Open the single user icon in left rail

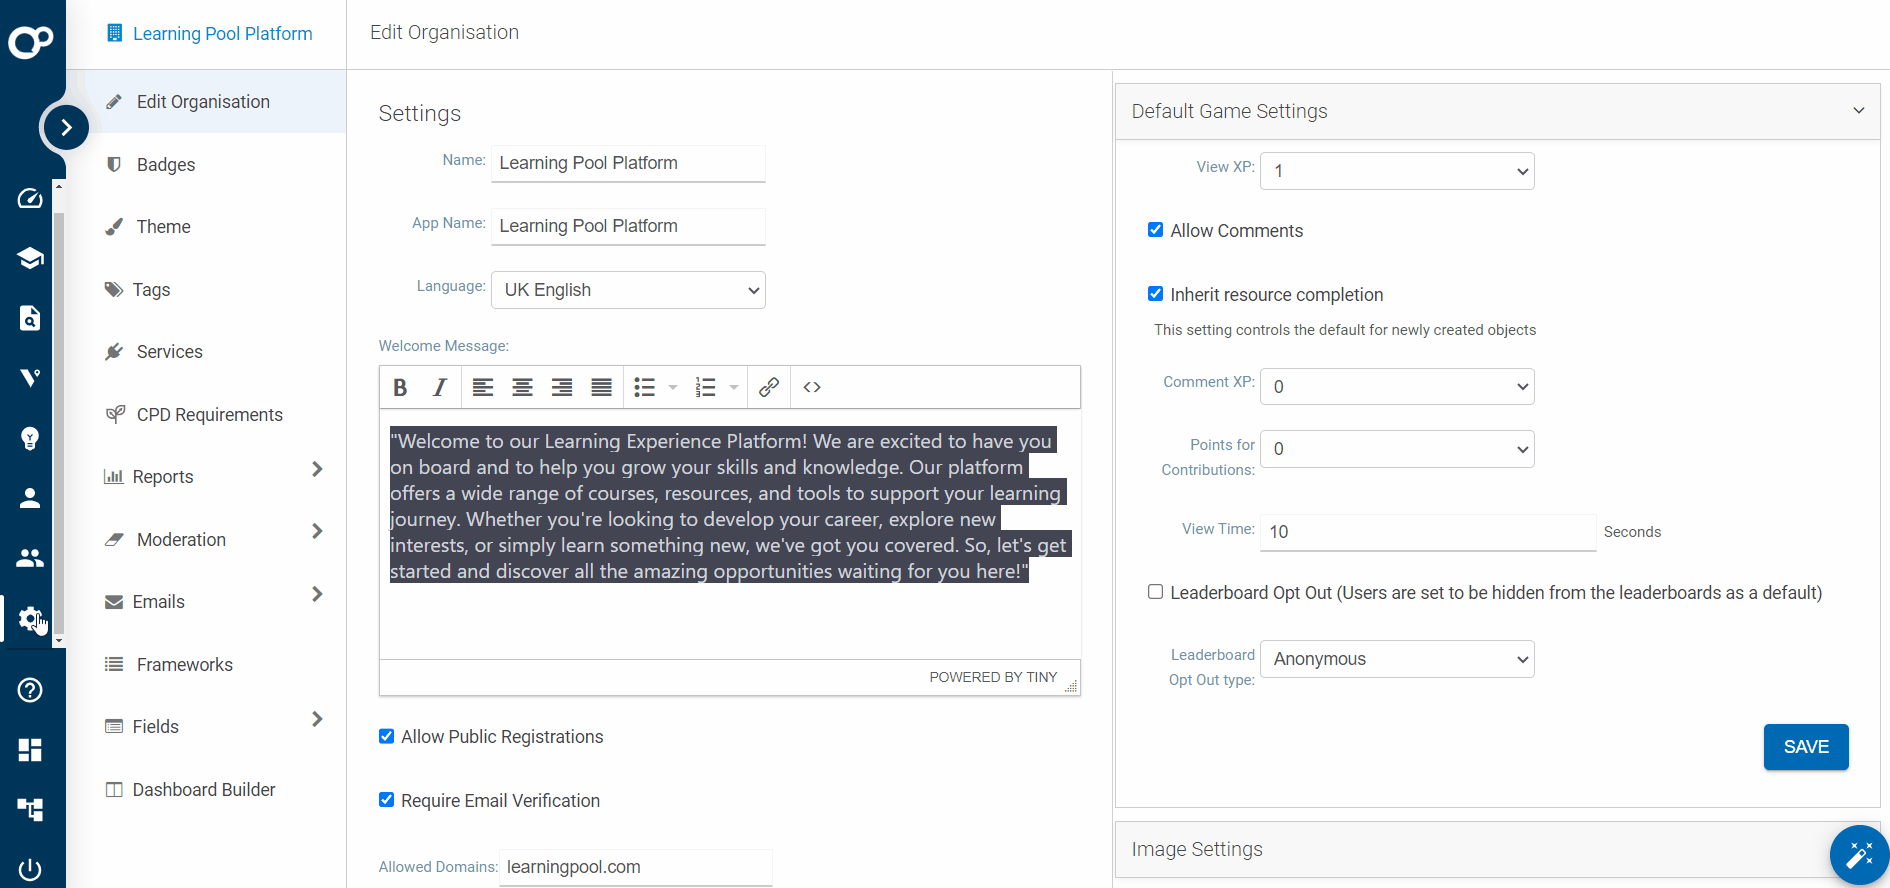coord(30,498)
